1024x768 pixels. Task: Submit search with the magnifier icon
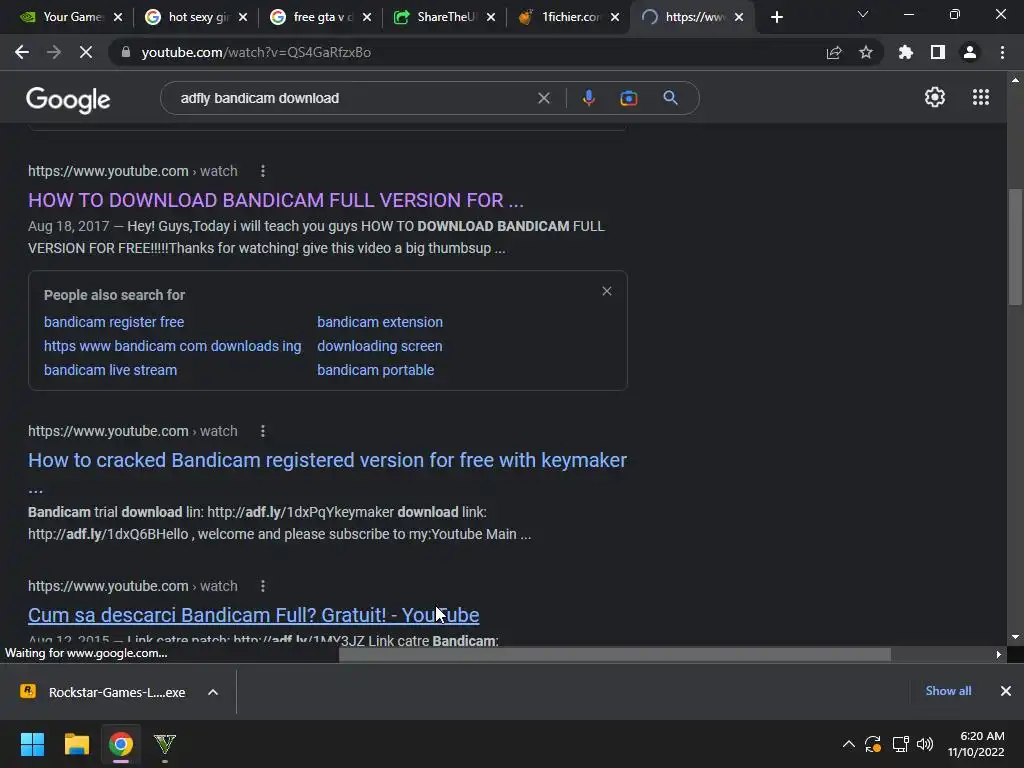click(x=670, y=98)
